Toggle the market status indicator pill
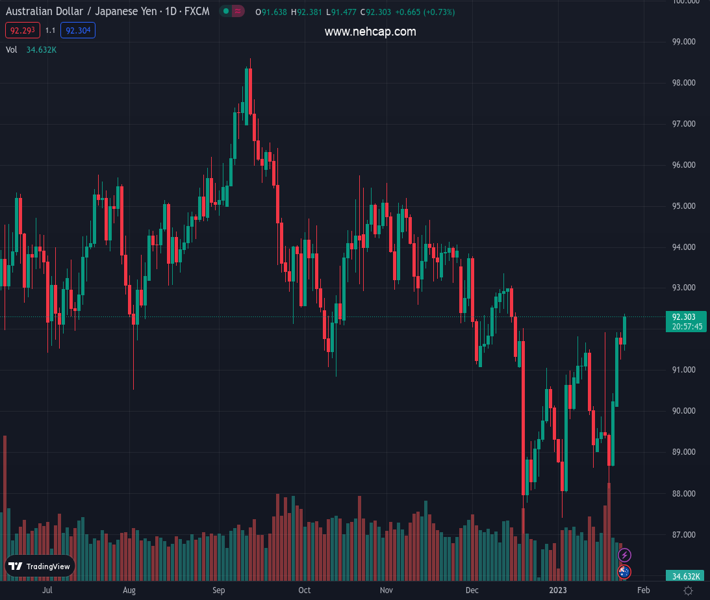 click(x=232, y=12)
